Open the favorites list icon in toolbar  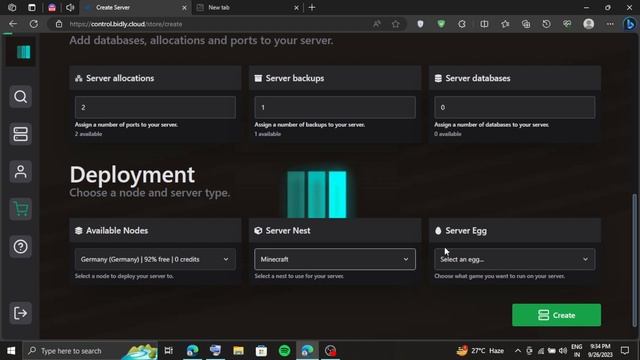click(x=505, y=24)
